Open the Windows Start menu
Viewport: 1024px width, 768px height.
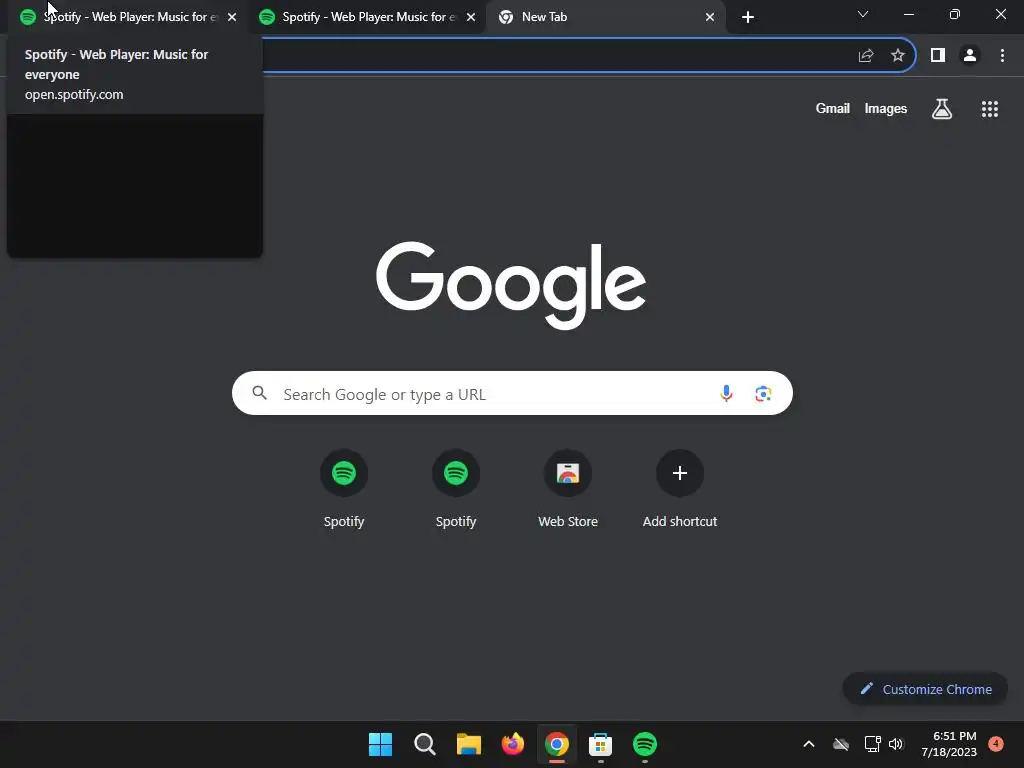[x=381, y=744]
